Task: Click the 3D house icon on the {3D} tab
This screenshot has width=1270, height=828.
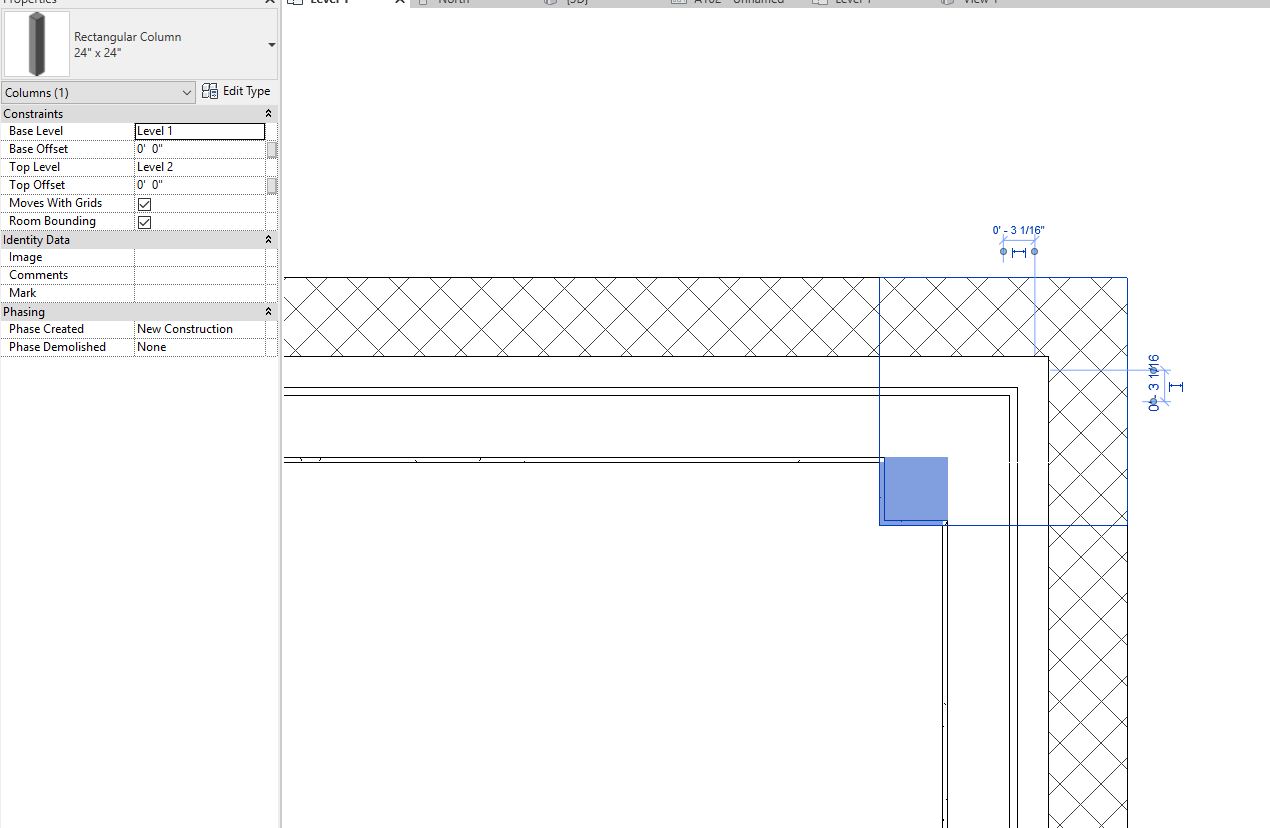Action: tap(548, 2)
